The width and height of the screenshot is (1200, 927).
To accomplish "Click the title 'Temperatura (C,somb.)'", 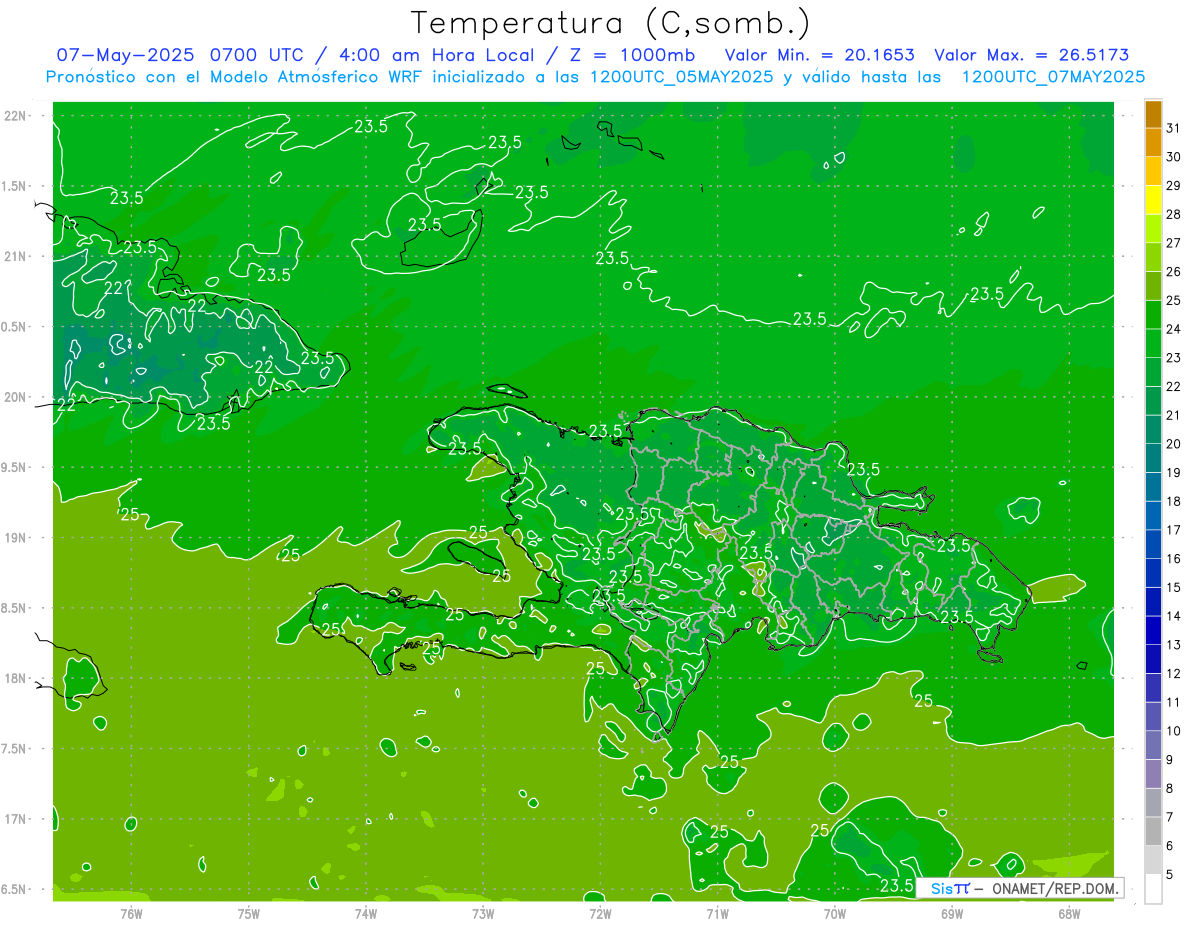I will (611, 23).
